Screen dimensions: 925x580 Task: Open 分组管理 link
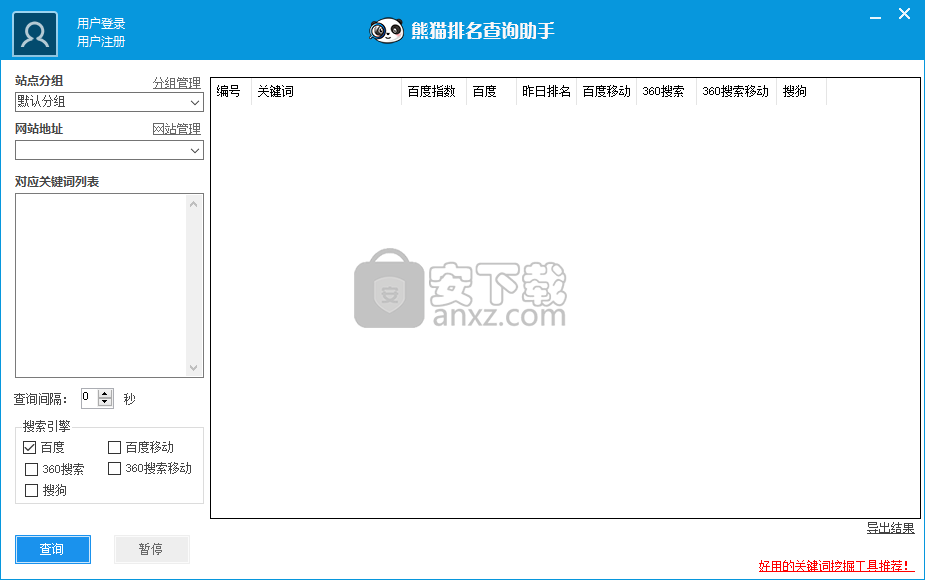coord(176,83)
